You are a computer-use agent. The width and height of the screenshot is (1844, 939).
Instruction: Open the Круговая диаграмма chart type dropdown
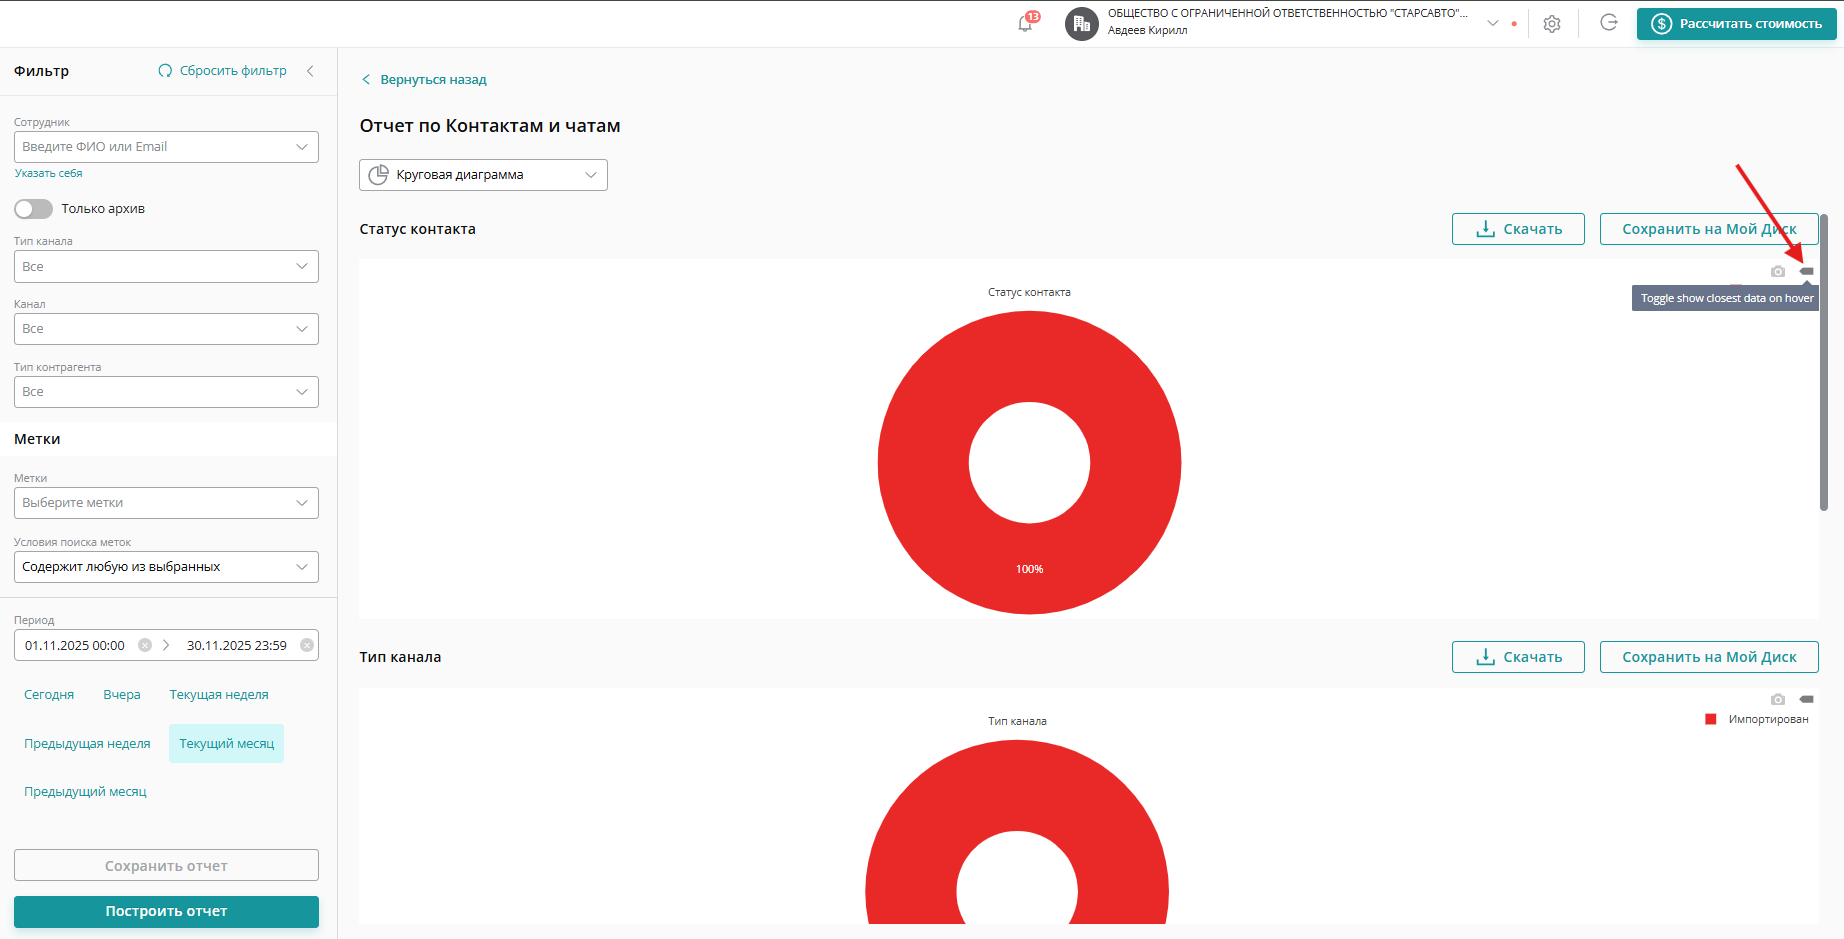[483, 175]
